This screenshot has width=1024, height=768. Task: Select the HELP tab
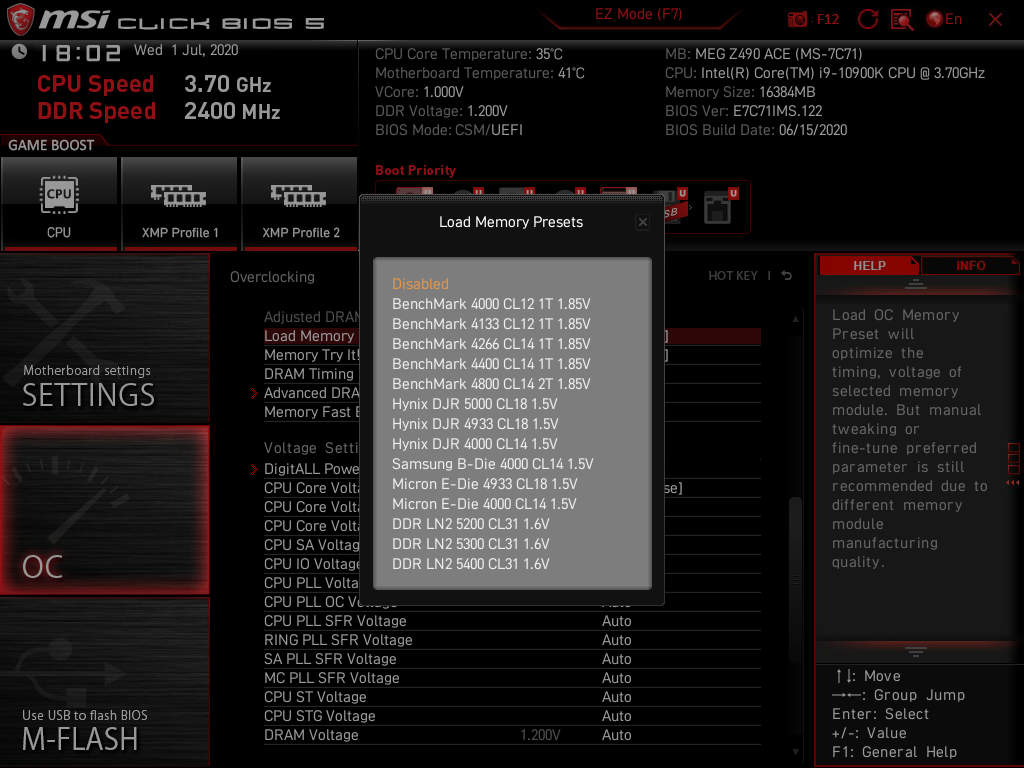pyautogui.click(x=868, y=265)
